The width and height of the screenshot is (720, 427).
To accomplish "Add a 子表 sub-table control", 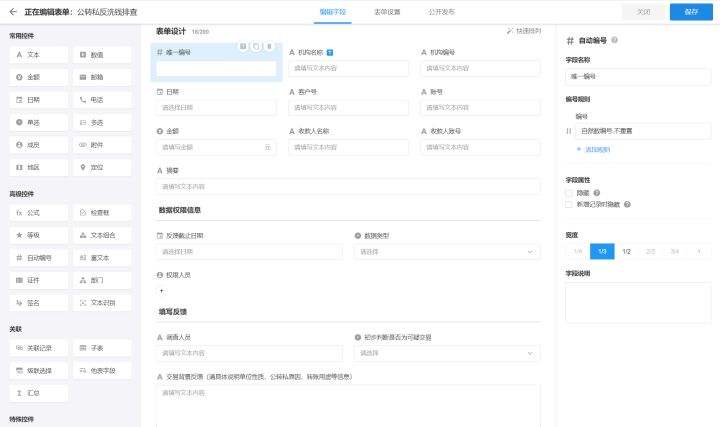I will pos(102,348).
